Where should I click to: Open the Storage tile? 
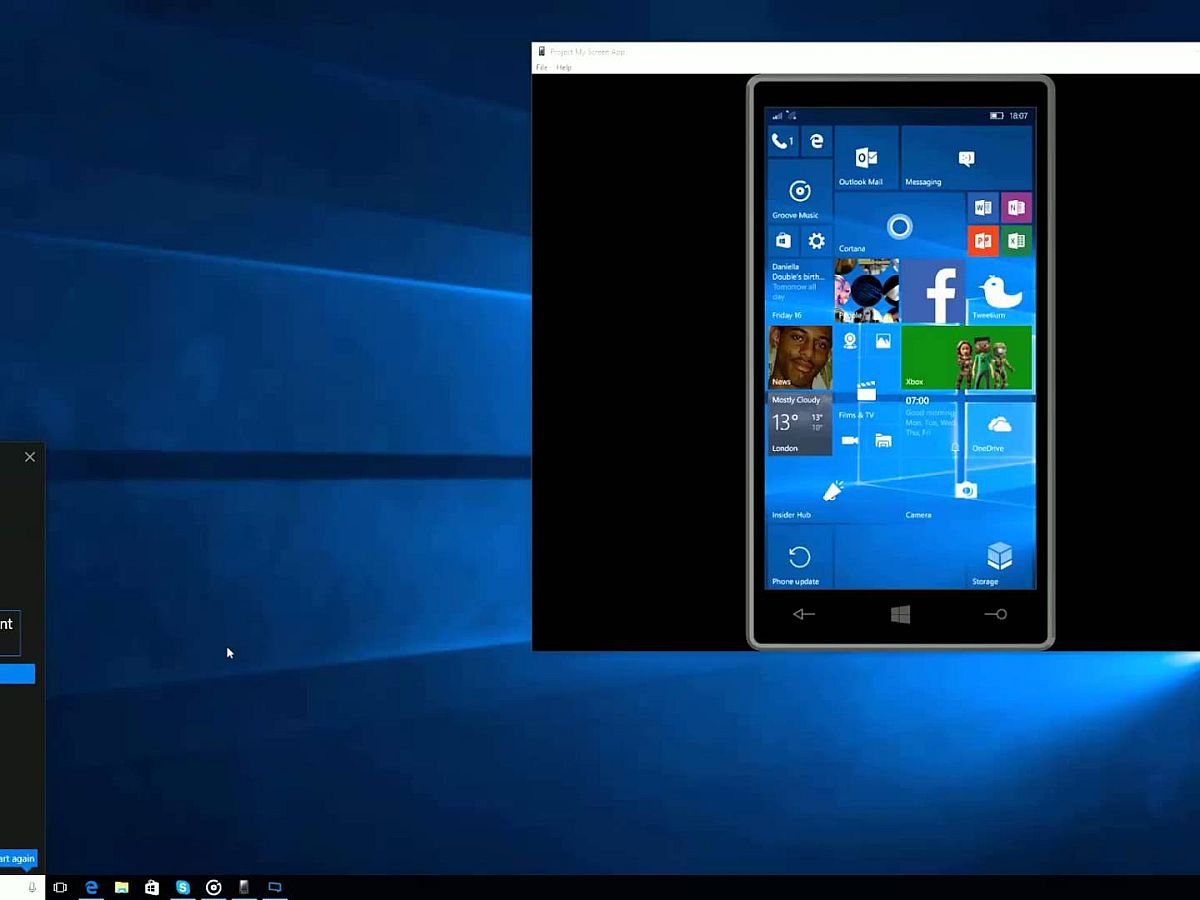999,558
